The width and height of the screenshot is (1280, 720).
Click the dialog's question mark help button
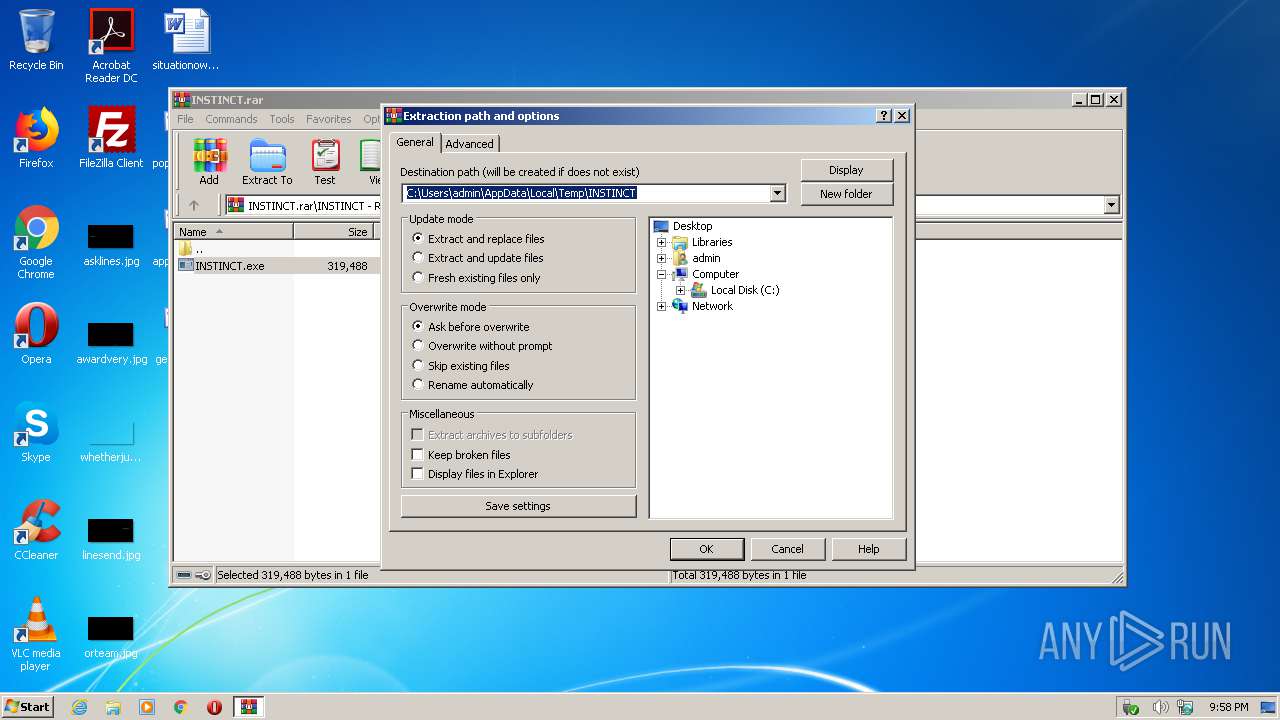884,116
